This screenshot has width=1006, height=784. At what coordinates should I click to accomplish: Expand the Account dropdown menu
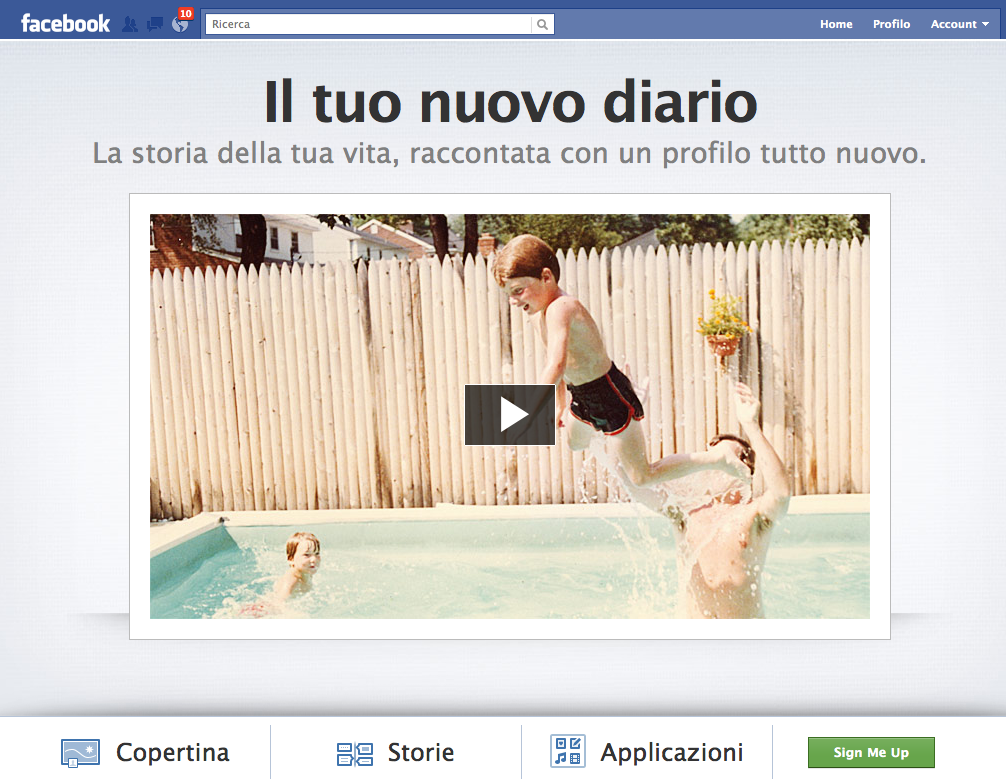(x=959, y=24)
